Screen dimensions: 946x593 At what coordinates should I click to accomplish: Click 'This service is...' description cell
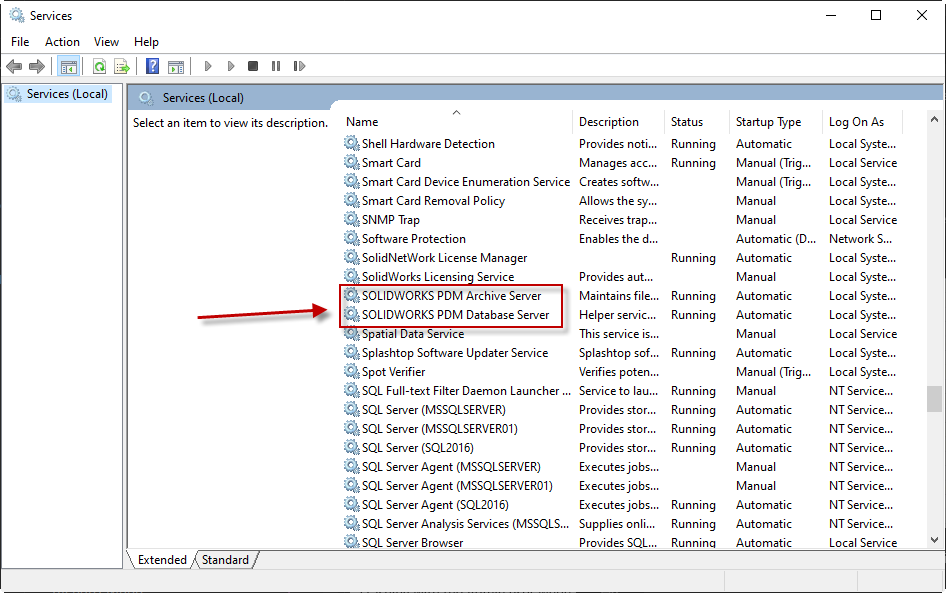[x=619, y=334]
